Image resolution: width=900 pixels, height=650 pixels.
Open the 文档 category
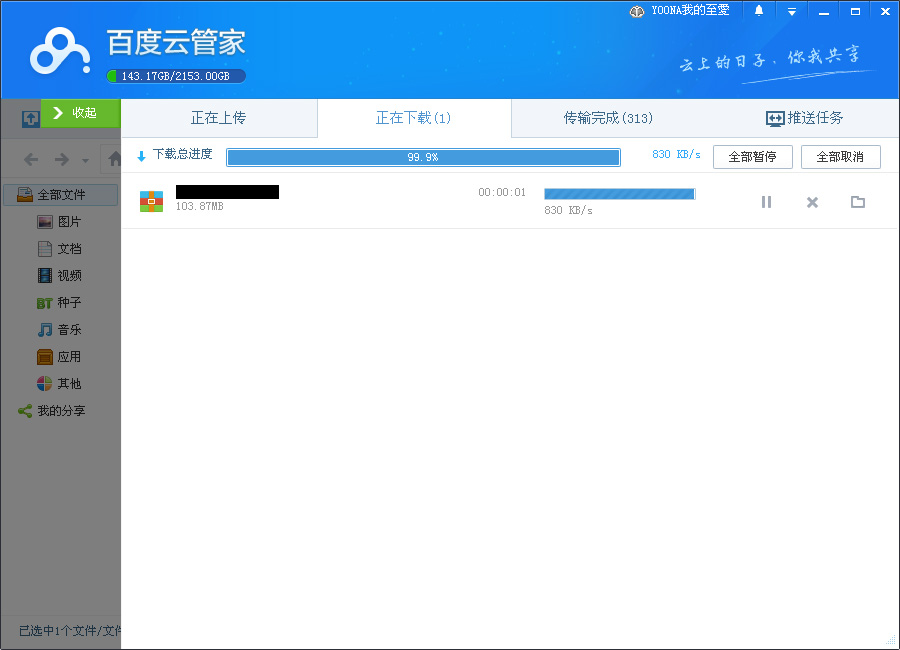[x=60, y=249]
